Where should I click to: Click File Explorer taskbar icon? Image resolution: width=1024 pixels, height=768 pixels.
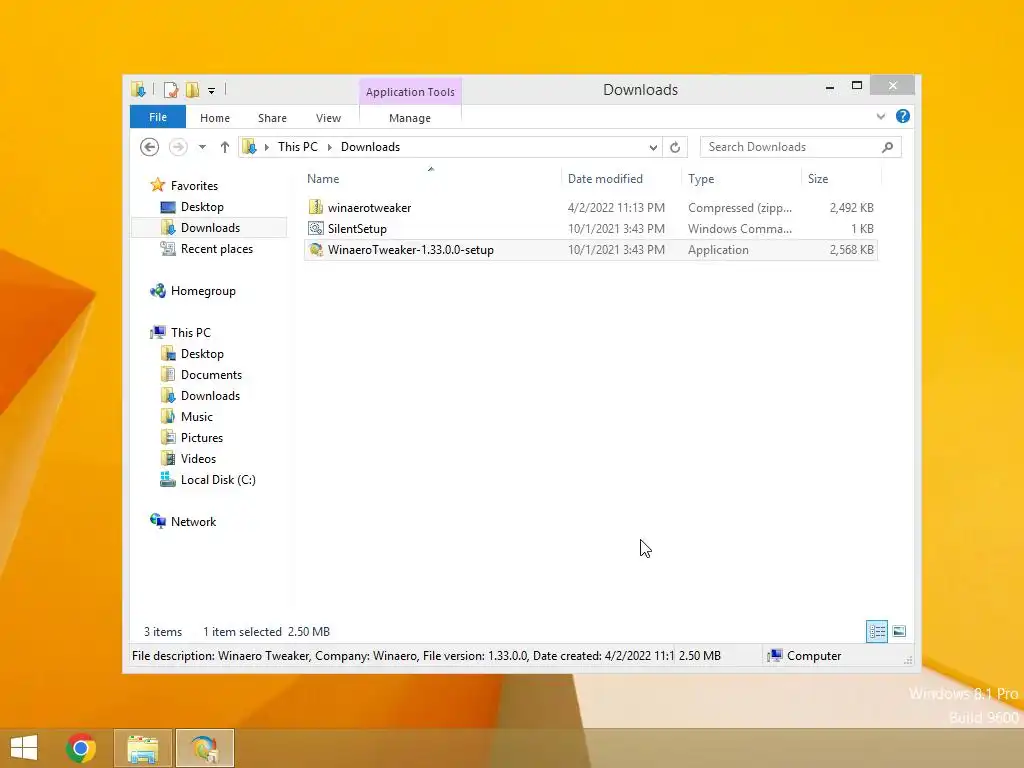(142, 748)
